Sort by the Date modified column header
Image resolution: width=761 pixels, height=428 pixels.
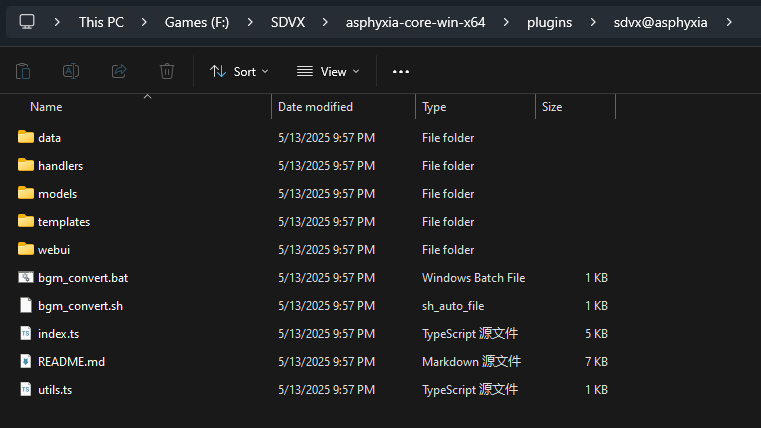click(x=315, y=106)
